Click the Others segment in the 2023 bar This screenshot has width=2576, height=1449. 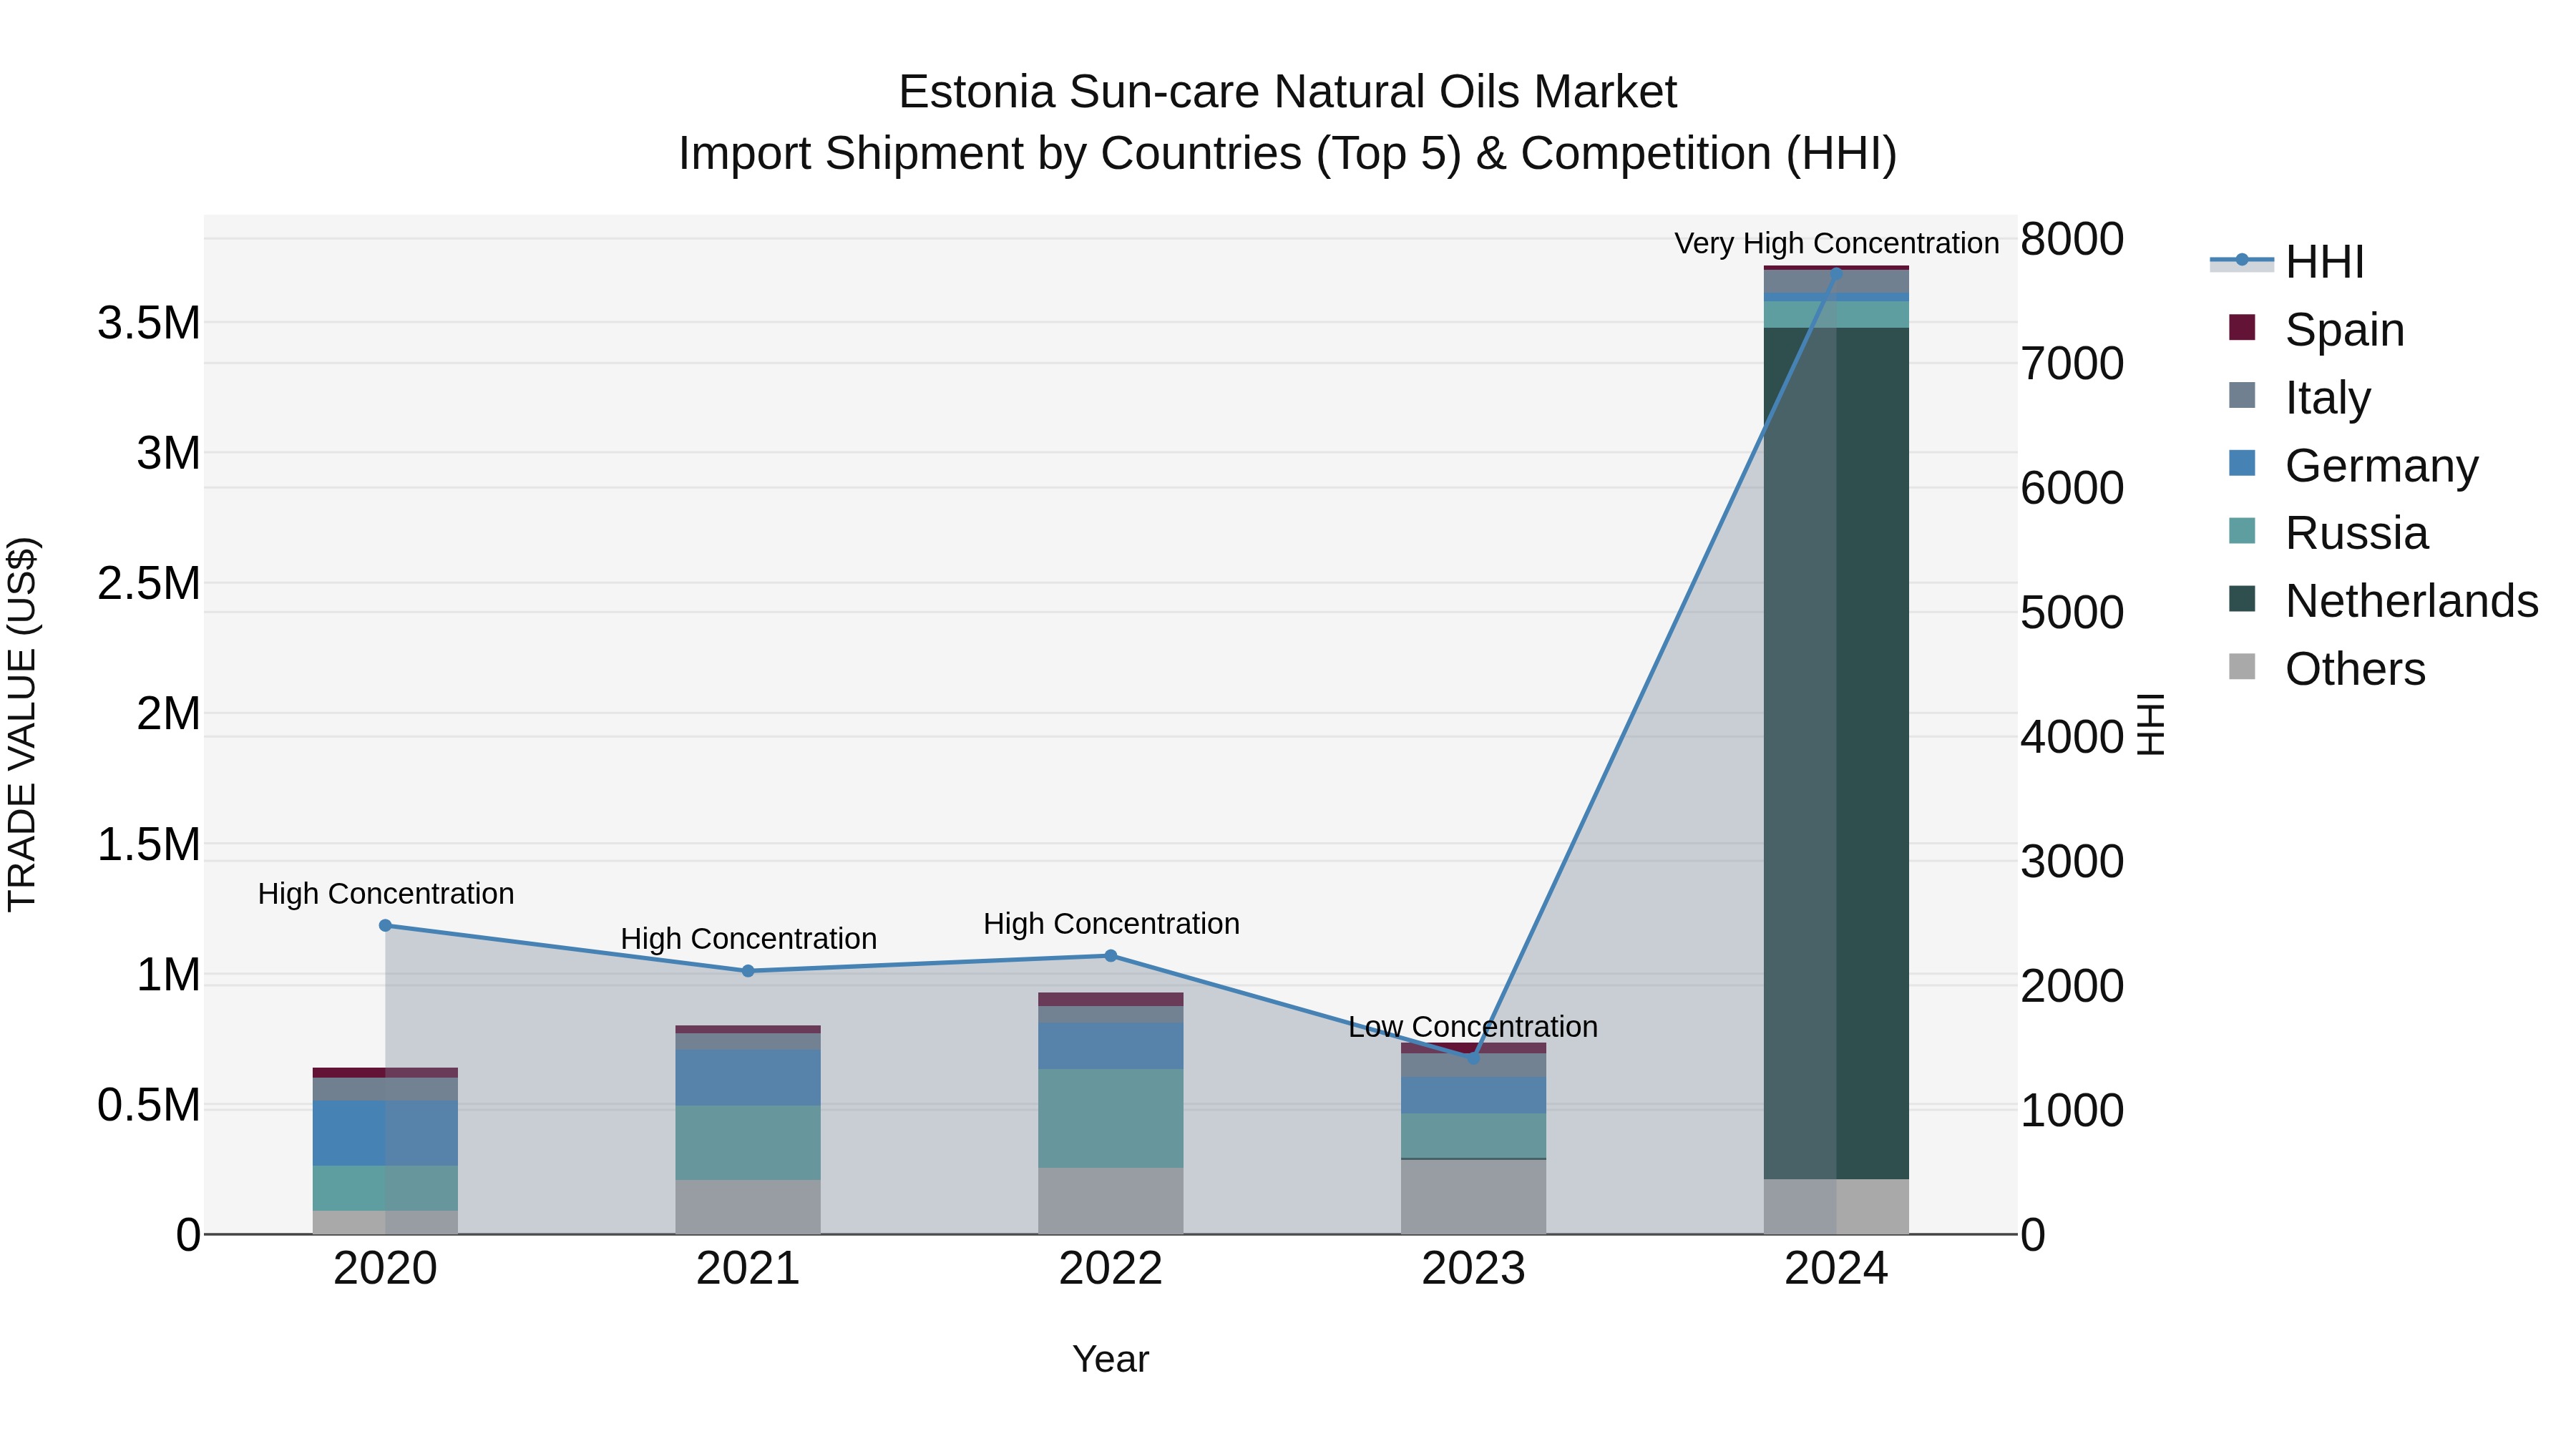coord(1473,1197)
